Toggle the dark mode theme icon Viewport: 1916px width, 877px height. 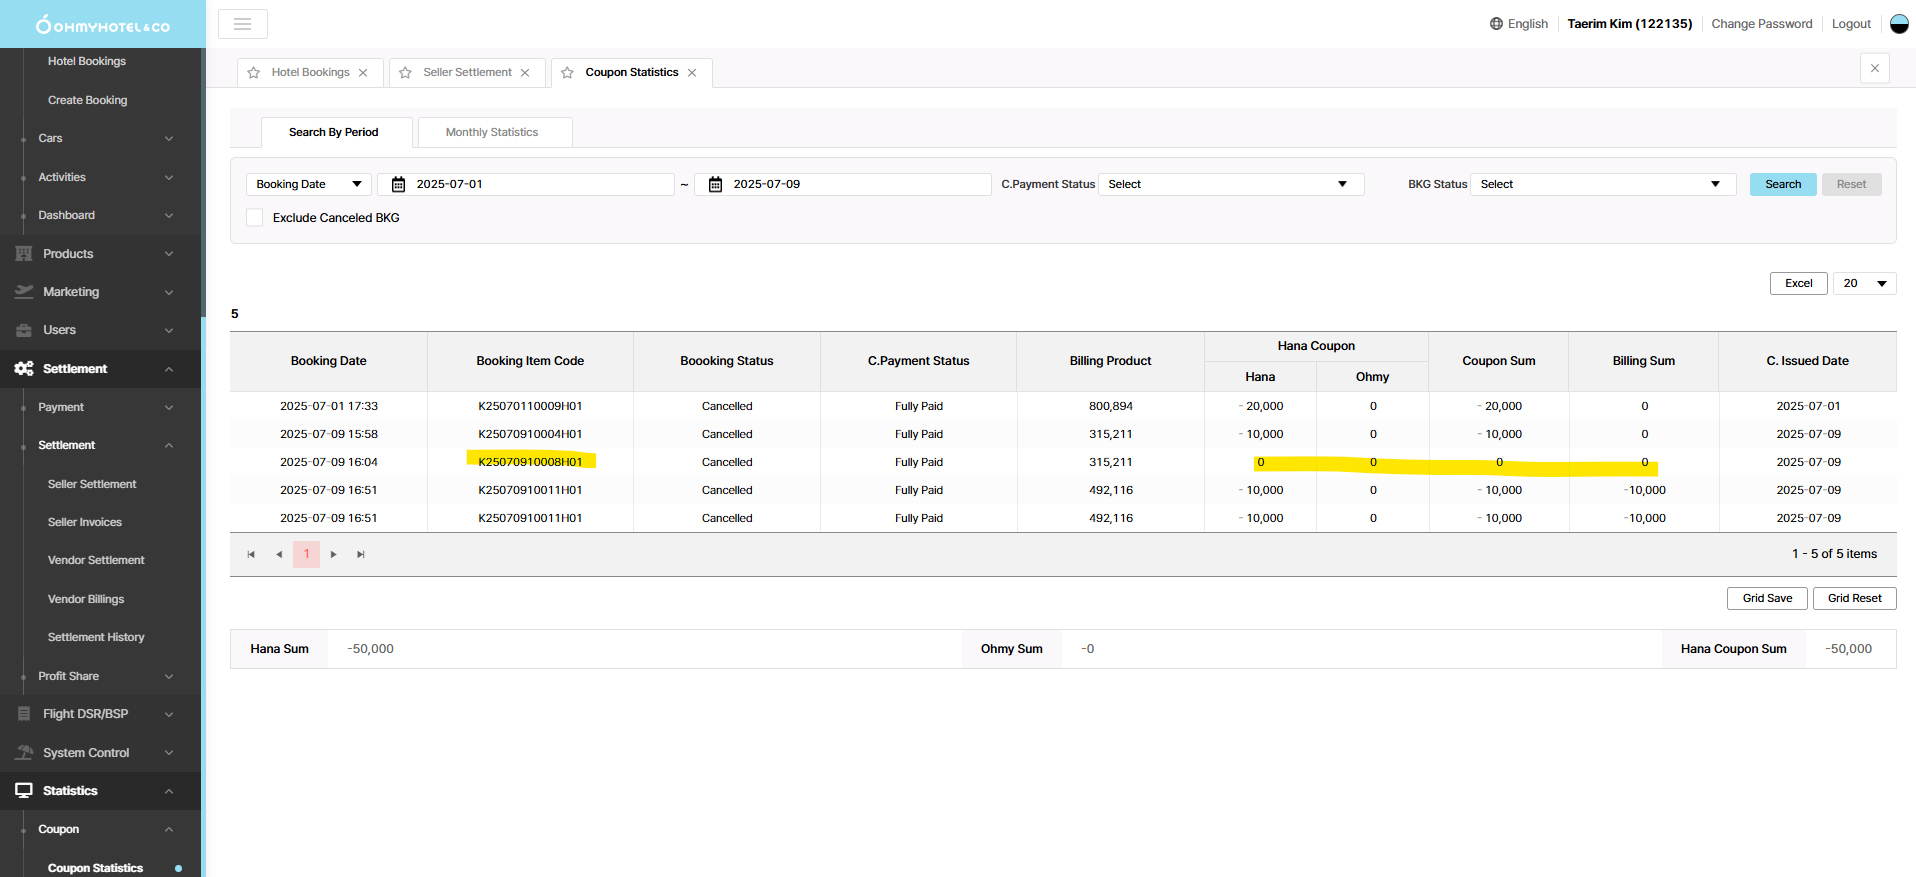click(1899, 24)
